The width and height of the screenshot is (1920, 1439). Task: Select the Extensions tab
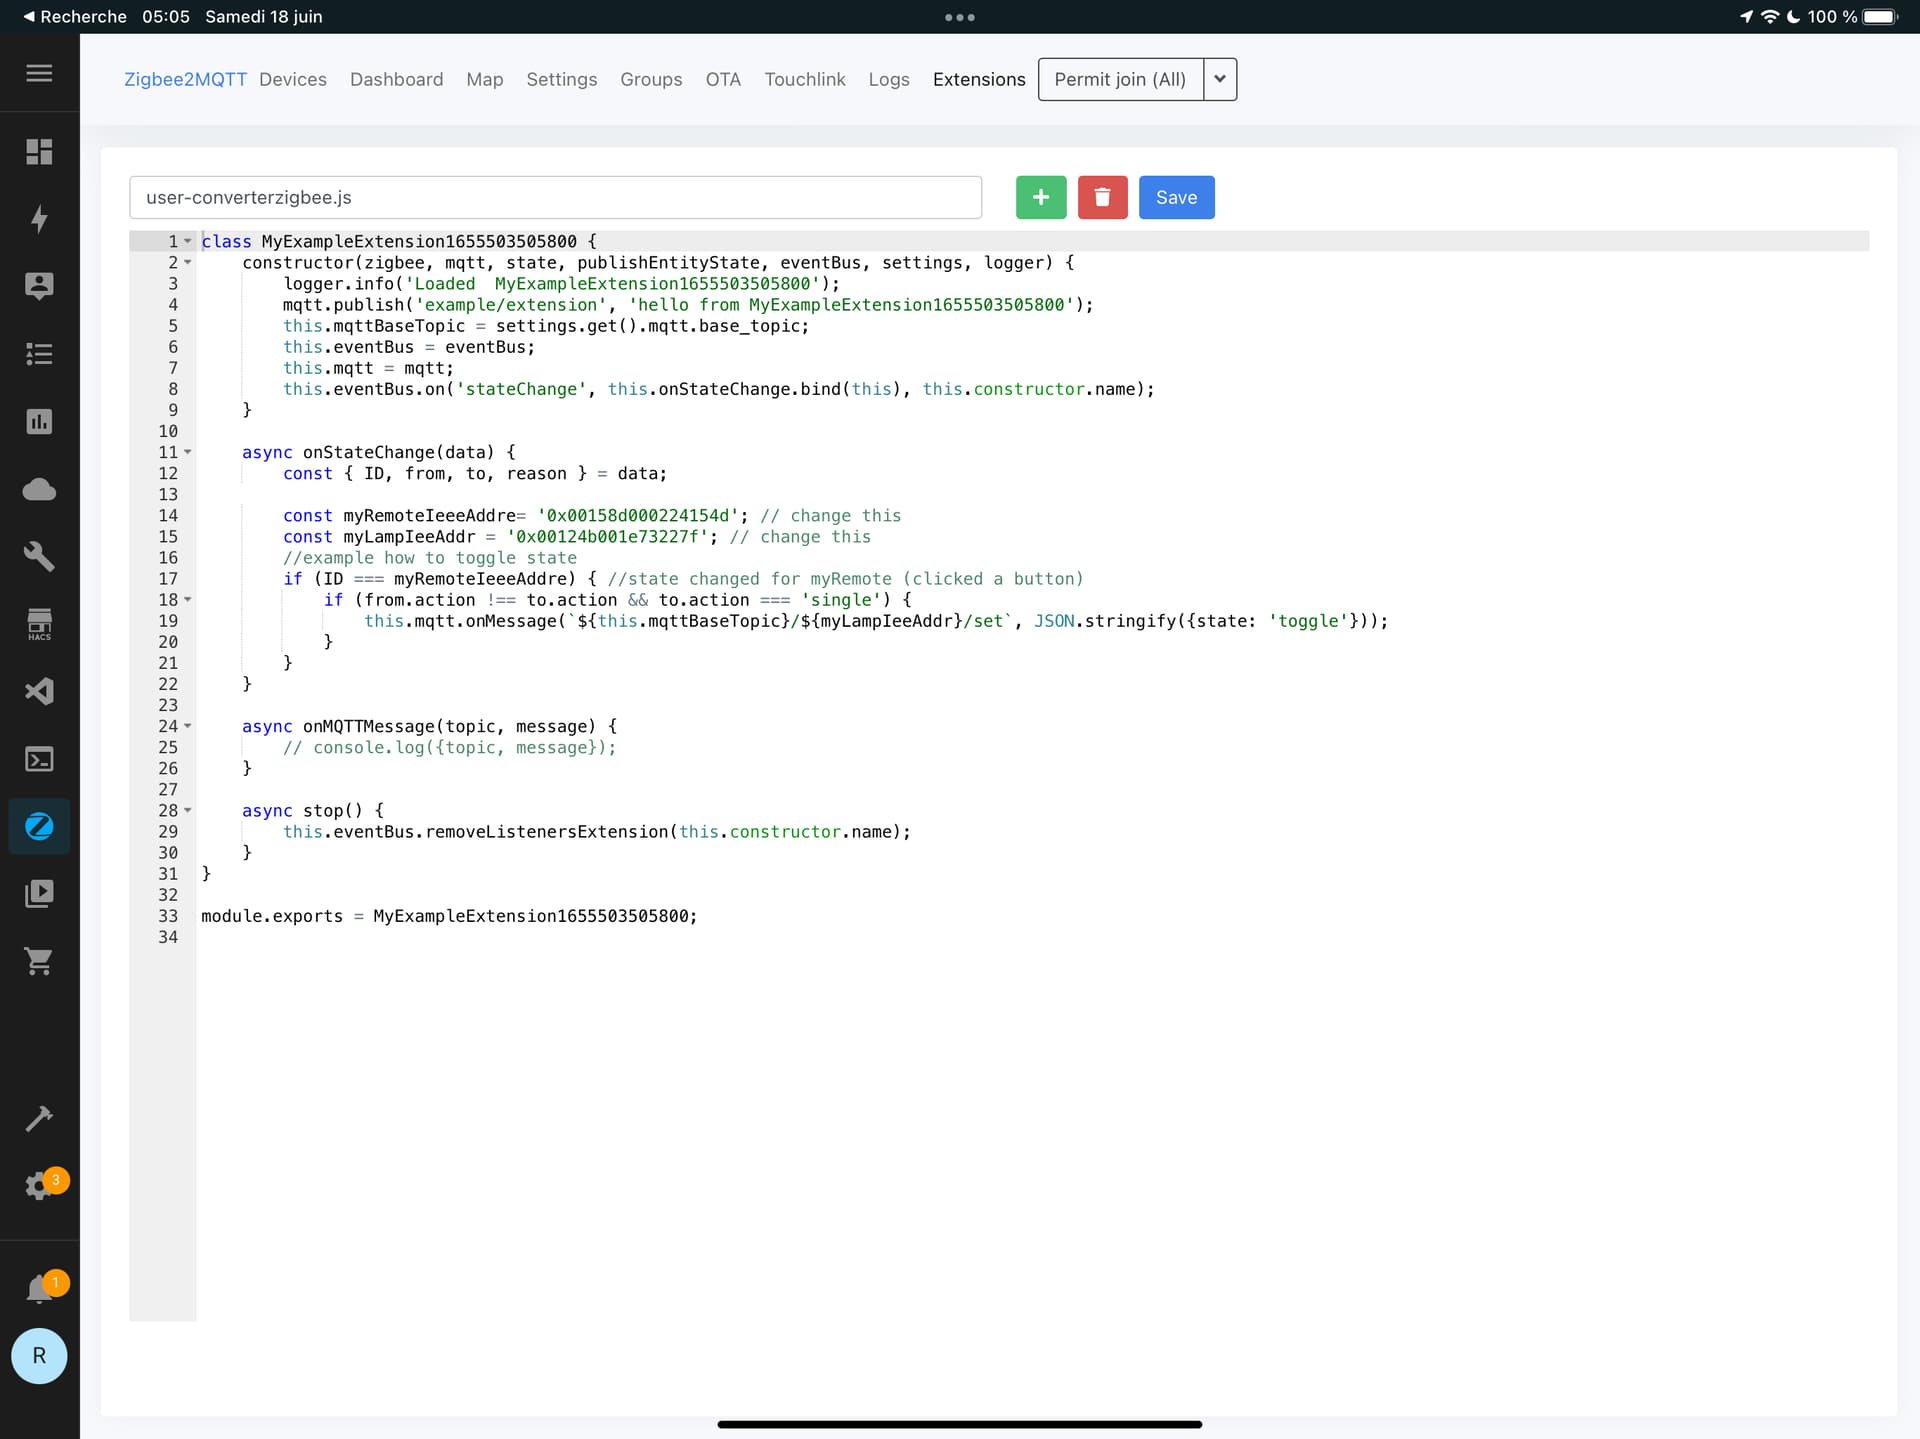[979, 79]
